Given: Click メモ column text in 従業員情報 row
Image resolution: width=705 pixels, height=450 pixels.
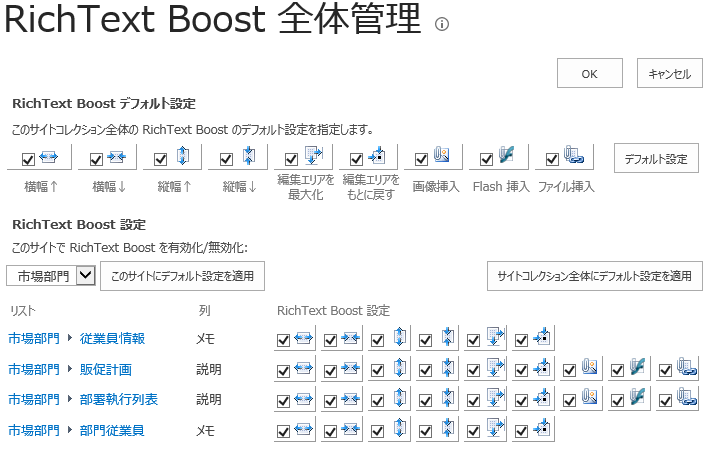Looking at the screenshot, I should (x=205, y=339).
